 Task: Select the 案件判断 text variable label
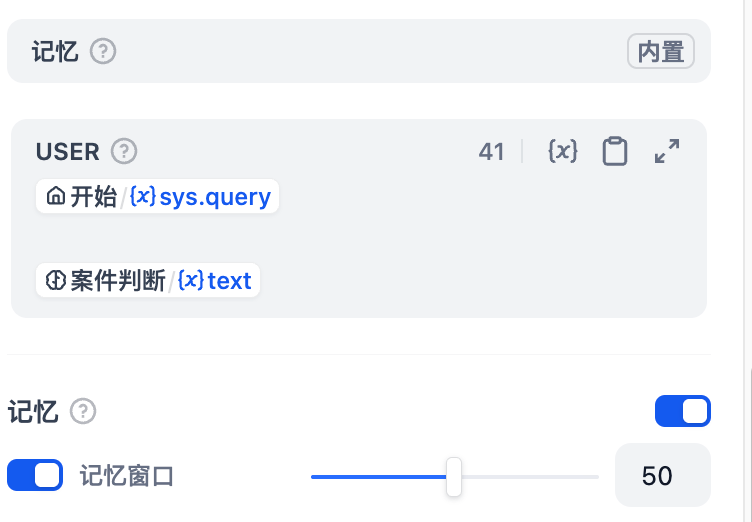[x=229, y=281]
